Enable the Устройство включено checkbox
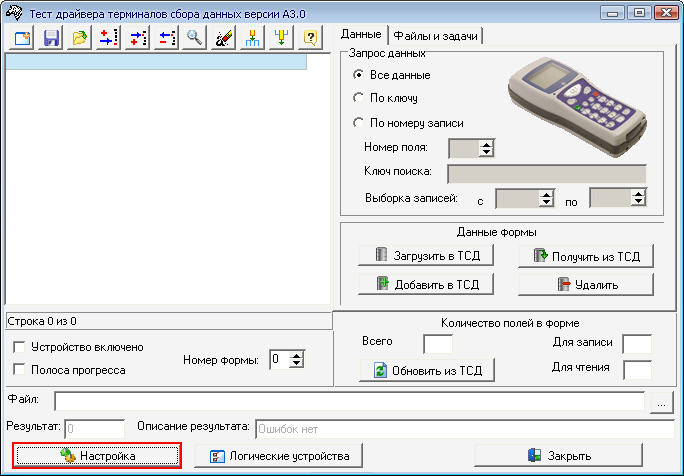Viewport: 684px width, 476px height. [19, 347]
